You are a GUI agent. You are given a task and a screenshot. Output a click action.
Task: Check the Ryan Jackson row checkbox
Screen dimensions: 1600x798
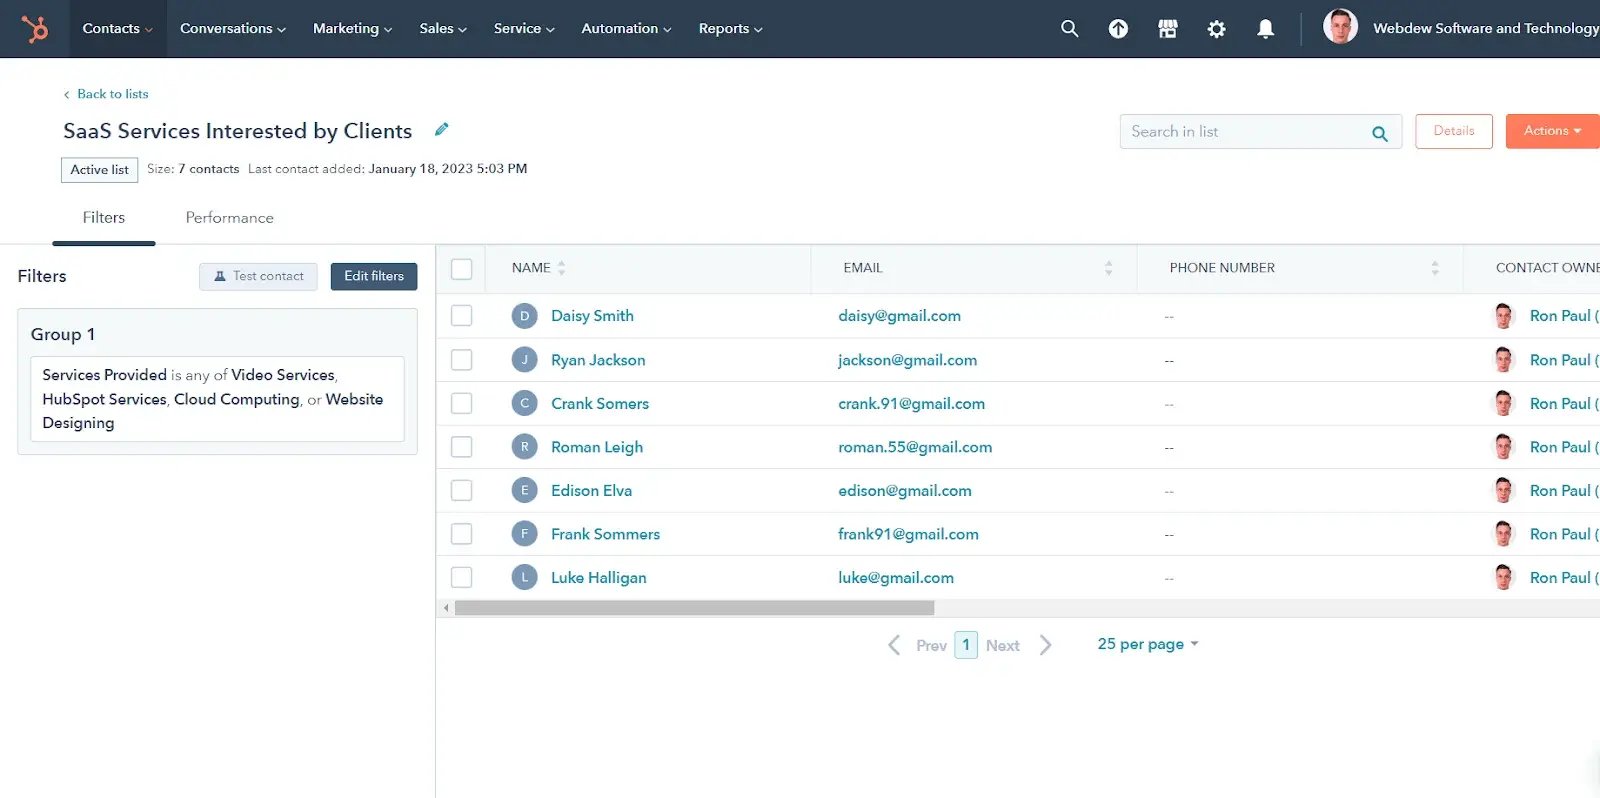tap(461, 360)
